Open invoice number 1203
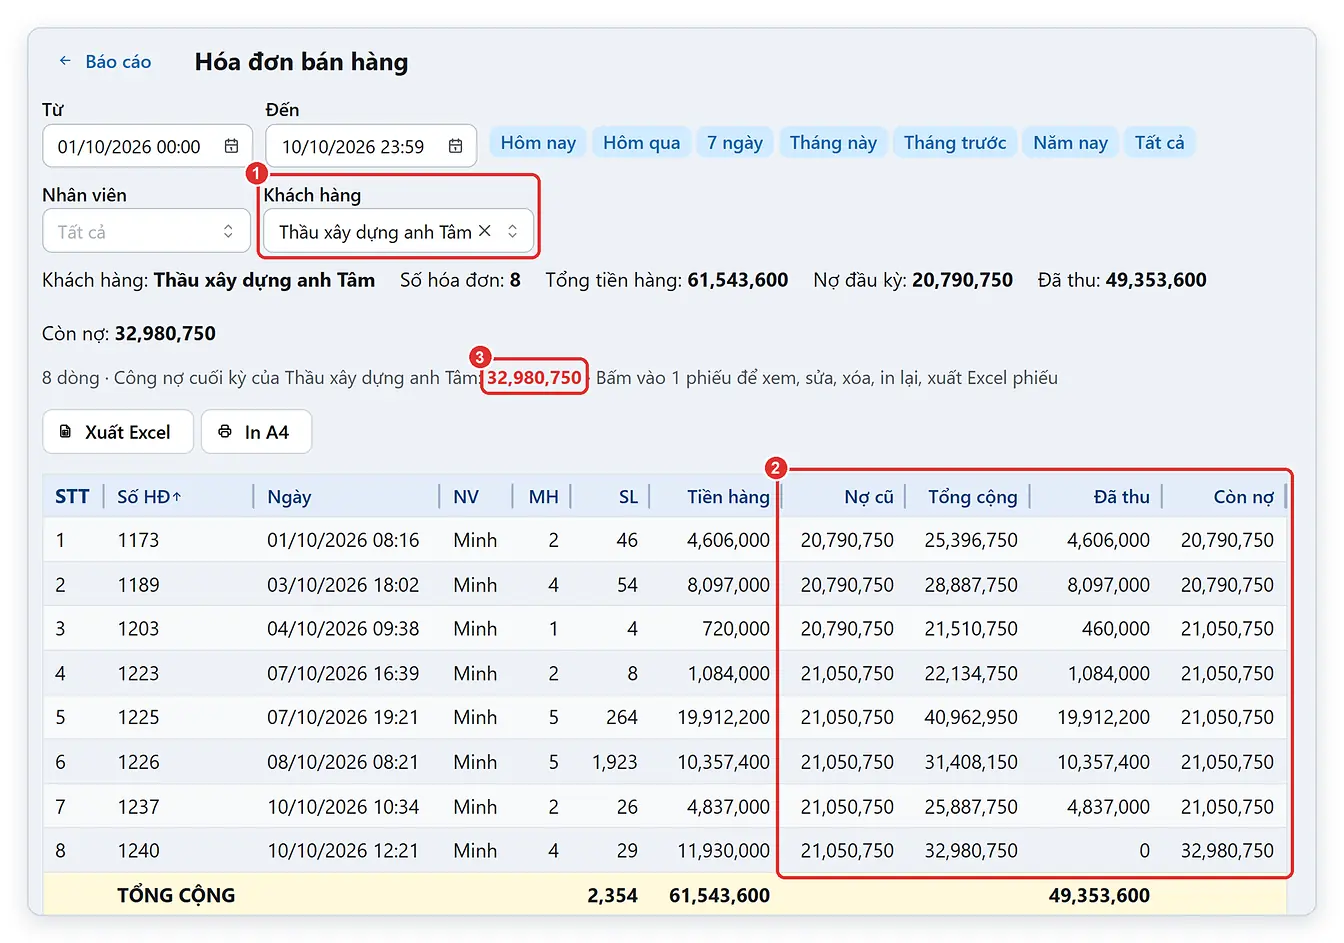Image resolution: width=1344 pixels, height=943 pixels. coord(138,628)
